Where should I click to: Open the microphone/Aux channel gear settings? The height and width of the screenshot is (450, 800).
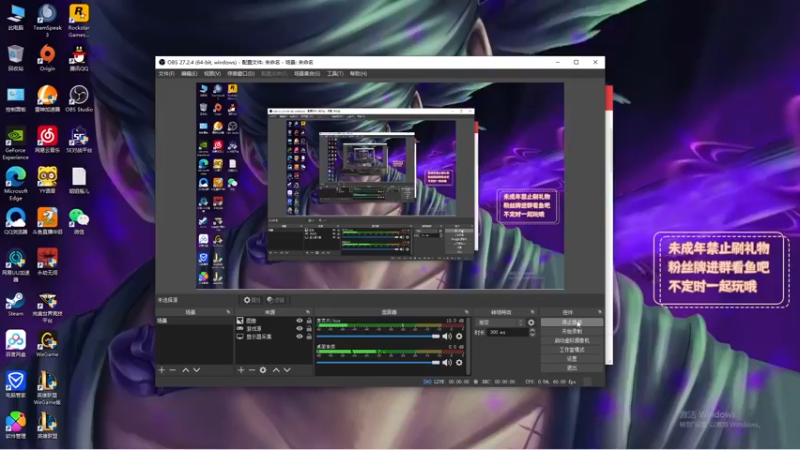(x=459, y=336)
